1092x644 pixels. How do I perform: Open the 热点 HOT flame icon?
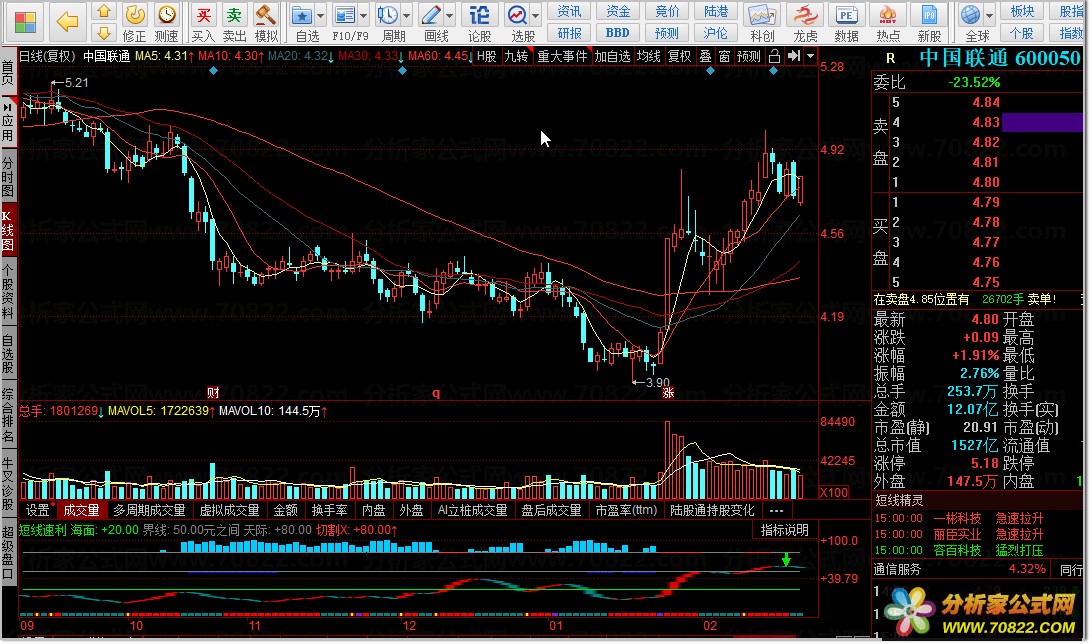coord(888,15)
